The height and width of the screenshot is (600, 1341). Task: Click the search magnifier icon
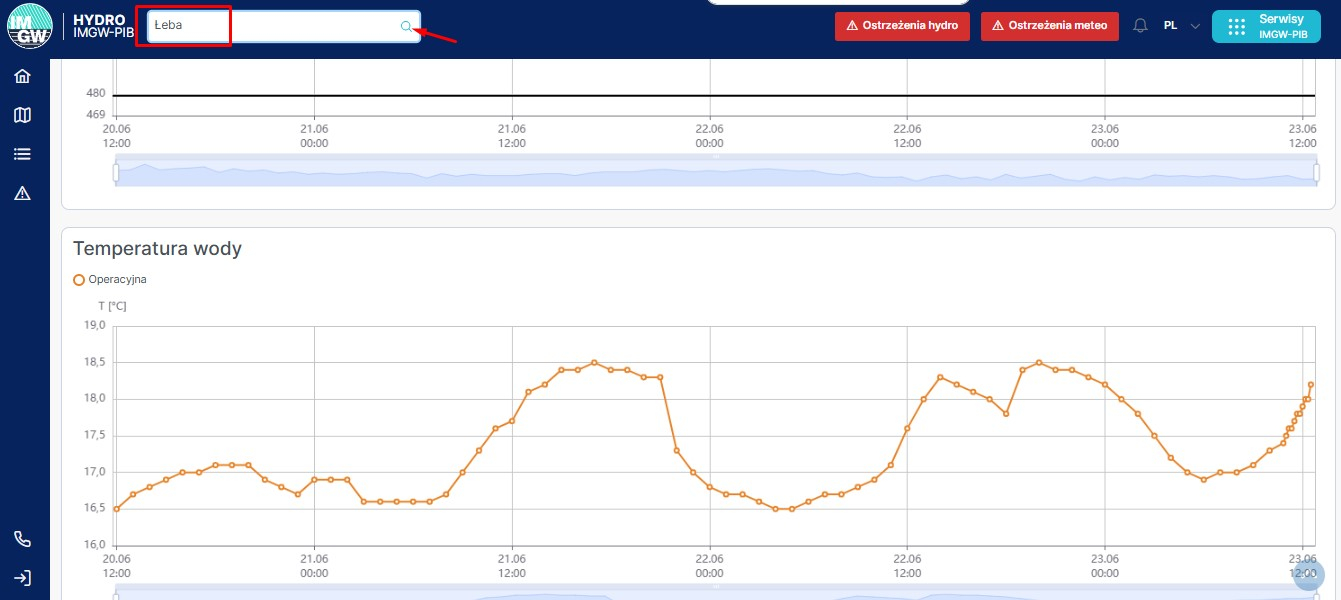[406, 27]
